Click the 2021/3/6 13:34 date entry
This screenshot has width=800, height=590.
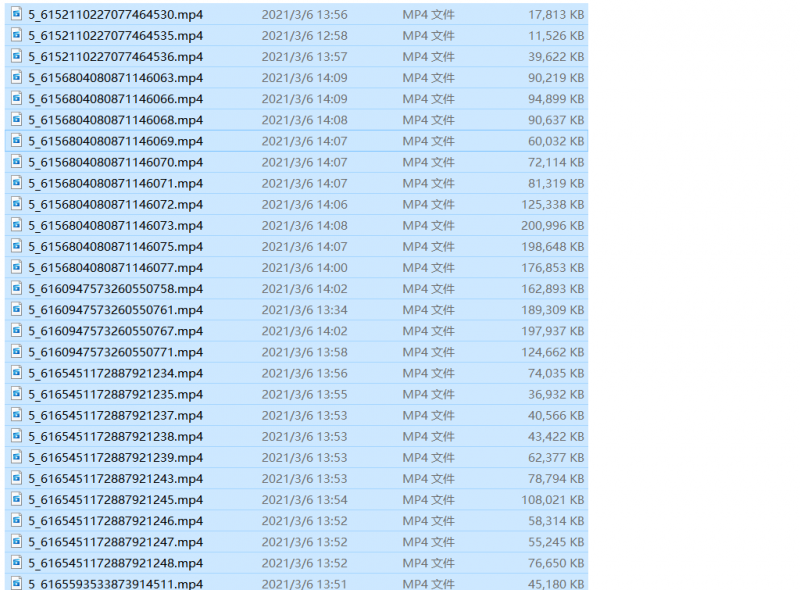coord(304,310)
